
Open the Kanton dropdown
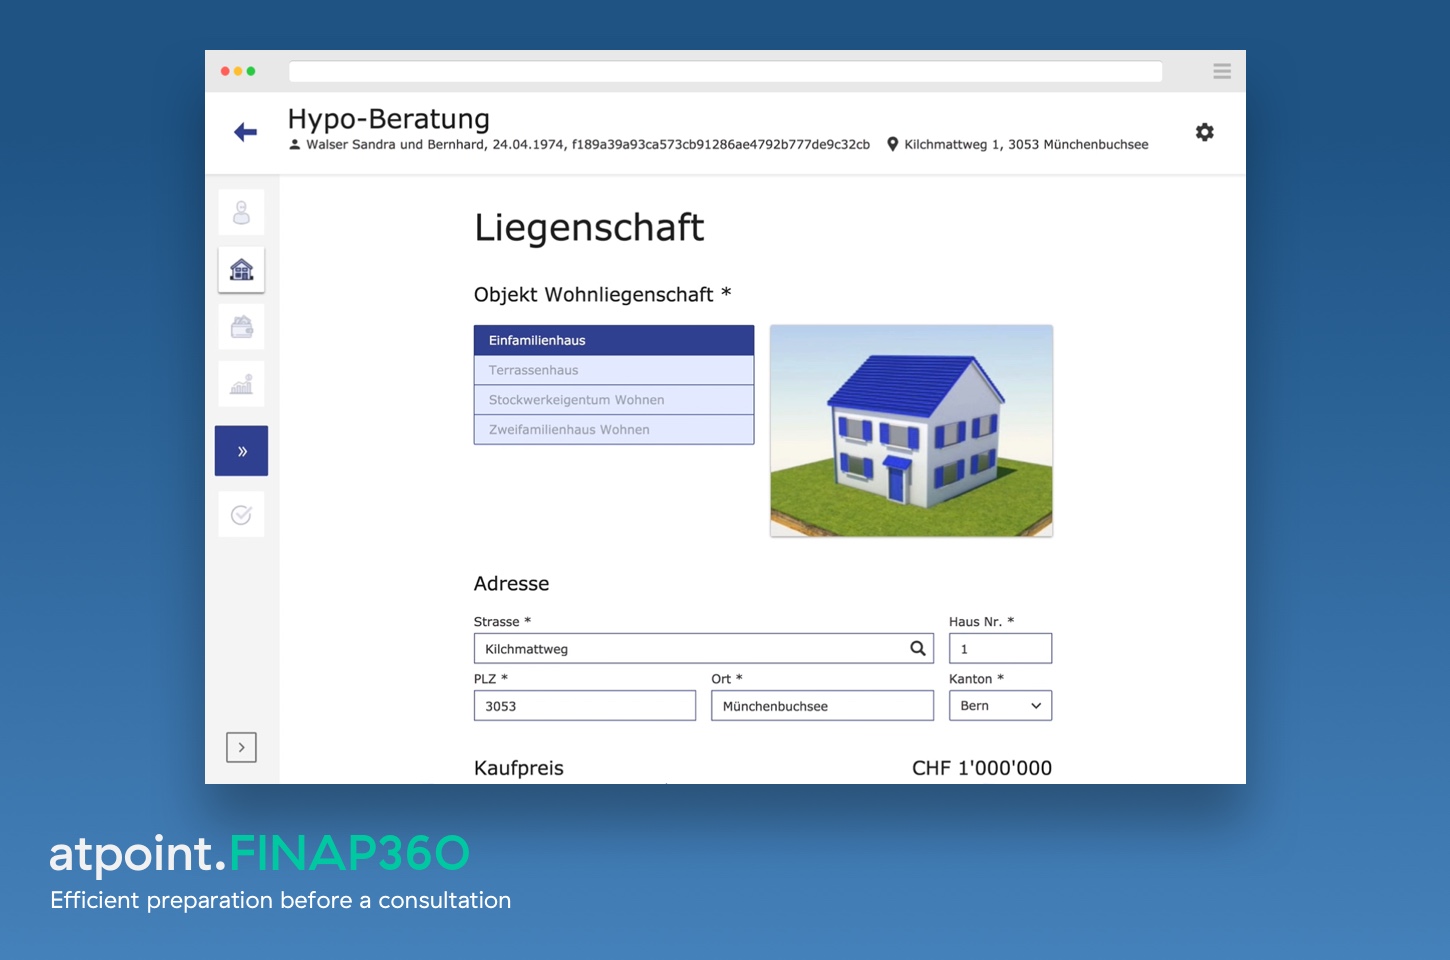click(x=1000, y=706)
